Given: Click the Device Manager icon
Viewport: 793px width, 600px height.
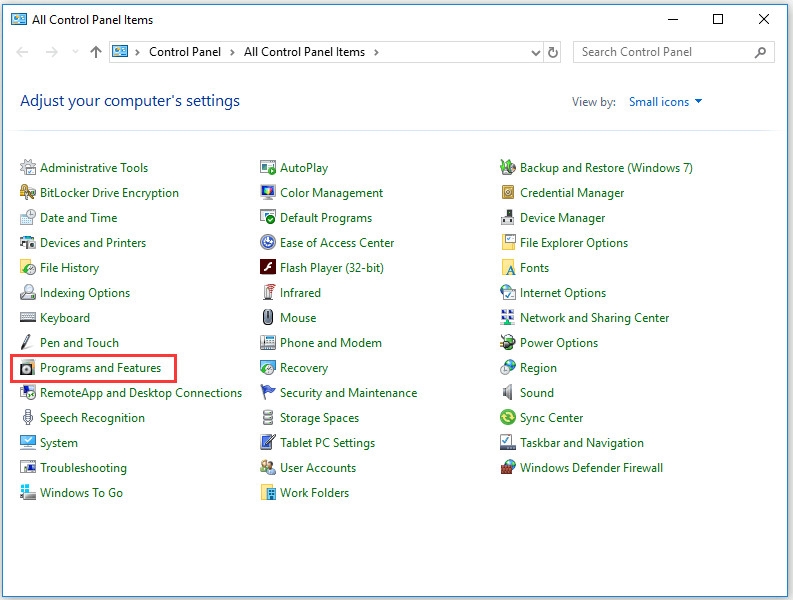Looking at the screenshot, I should click(508, 217).
